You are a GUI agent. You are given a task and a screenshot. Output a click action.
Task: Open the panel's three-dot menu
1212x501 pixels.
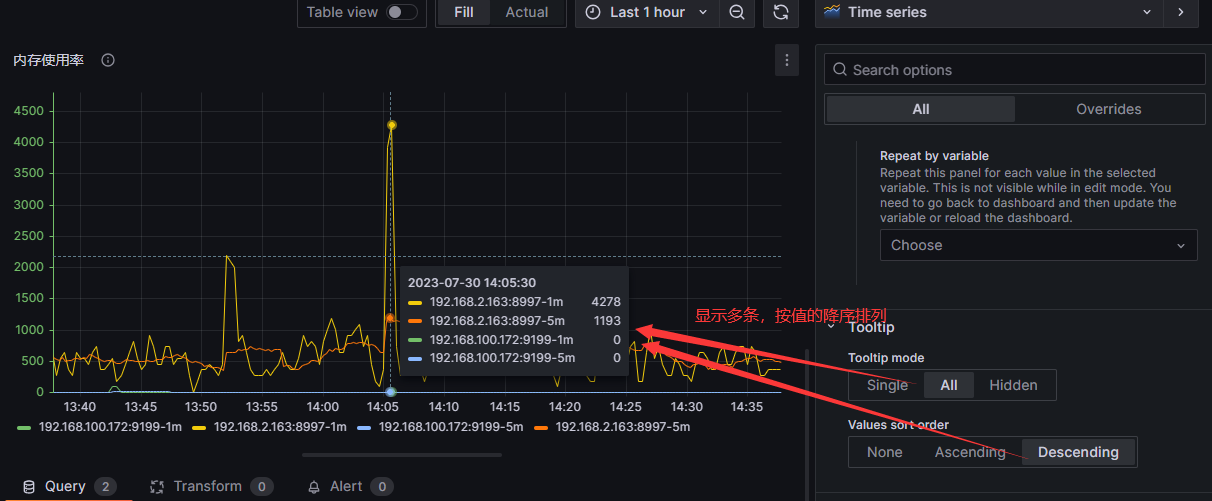tap(787, 60)
